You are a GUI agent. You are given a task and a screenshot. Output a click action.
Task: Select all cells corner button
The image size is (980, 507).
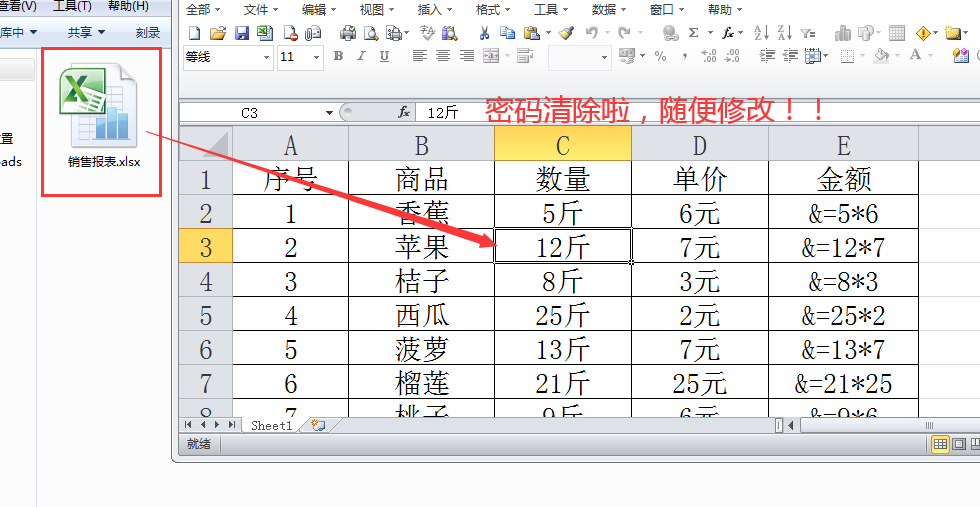point(206,143)
